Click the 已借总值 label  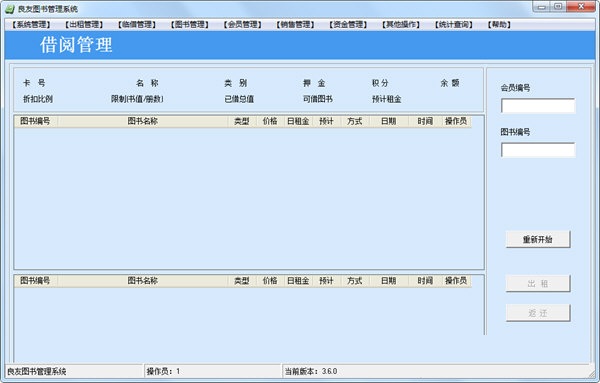(239, 99)
